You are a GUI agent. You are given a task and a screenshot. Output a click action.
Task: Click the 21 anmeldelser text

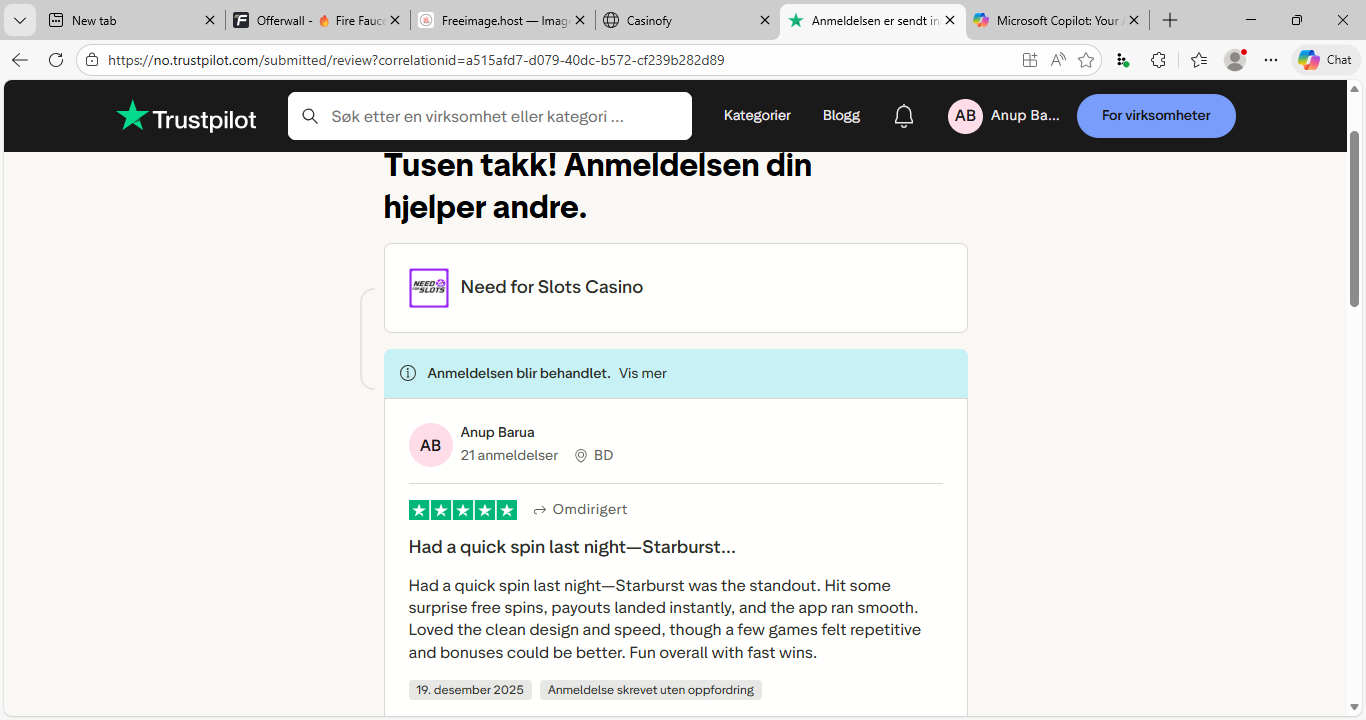point(510,456)
